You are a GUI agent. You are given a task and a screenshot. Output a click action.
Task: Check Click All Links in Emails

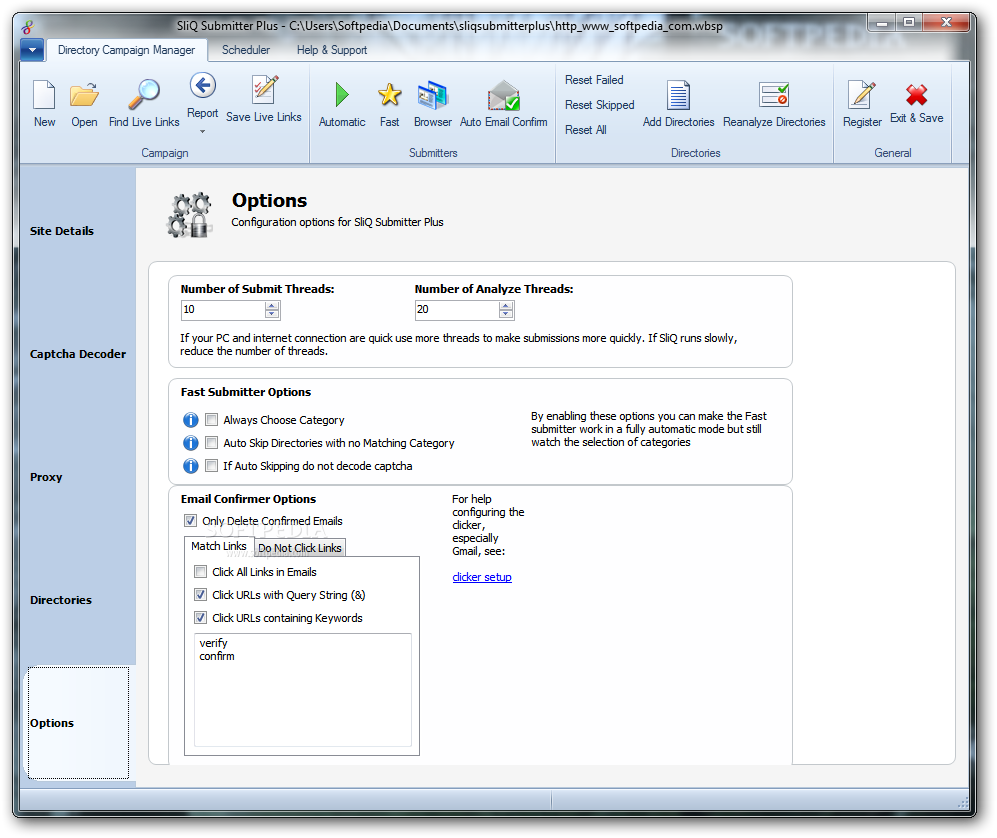200,572
